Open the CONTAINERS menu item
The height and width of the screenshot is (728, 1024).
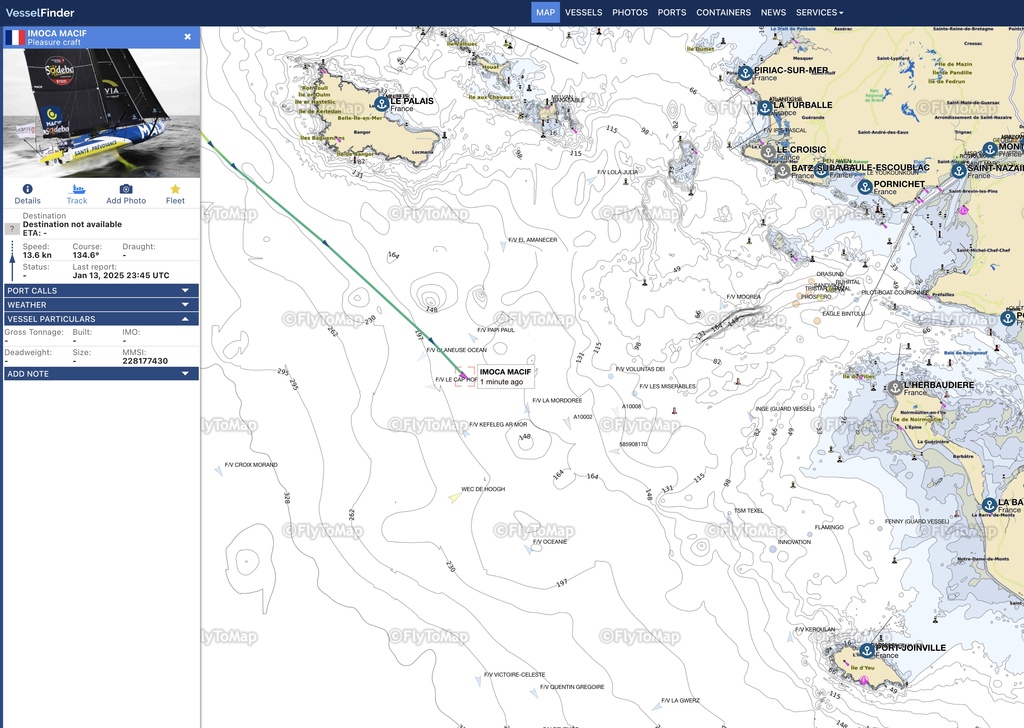click(x=723, y=12)
